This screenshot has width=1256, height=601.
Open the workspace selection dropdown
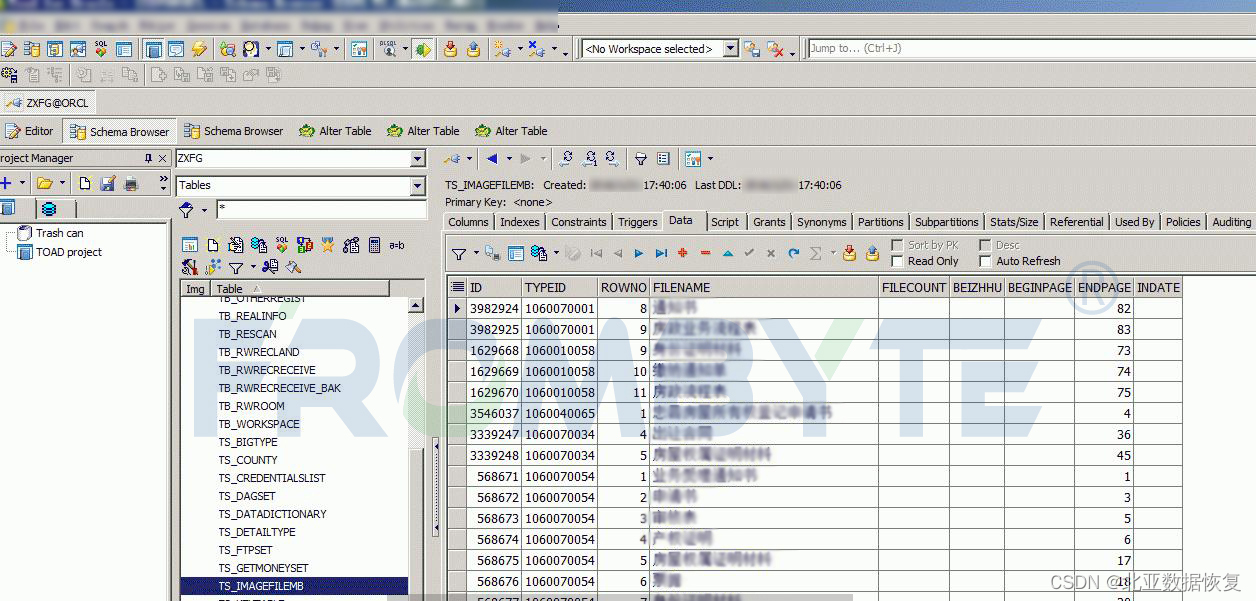730,48
